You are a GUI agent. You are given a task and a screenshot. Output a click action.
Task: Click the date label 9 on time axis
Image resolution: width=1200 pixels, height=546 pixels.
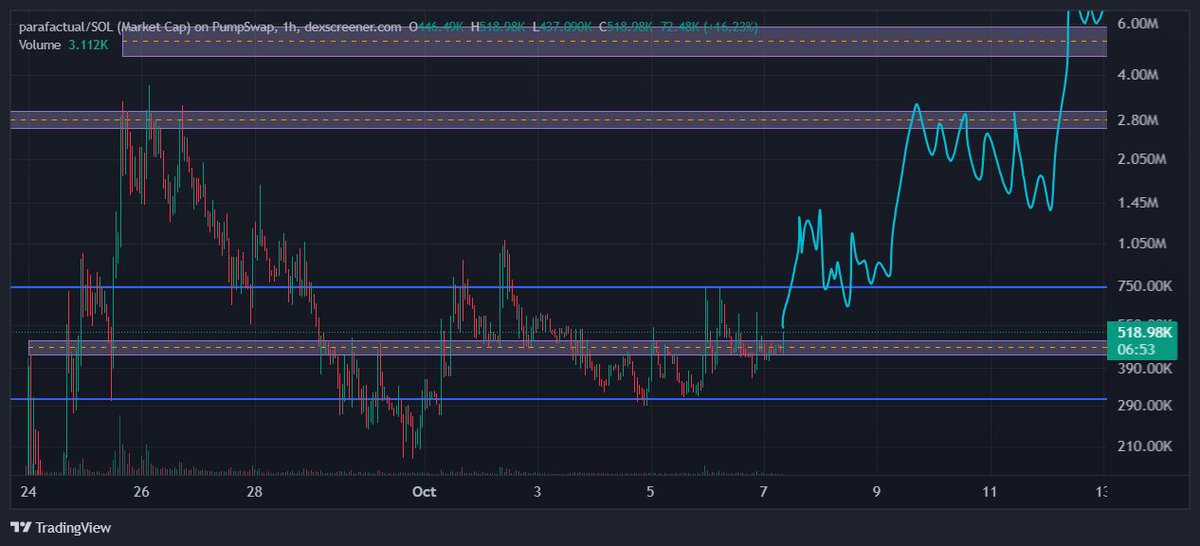[877, 492]
